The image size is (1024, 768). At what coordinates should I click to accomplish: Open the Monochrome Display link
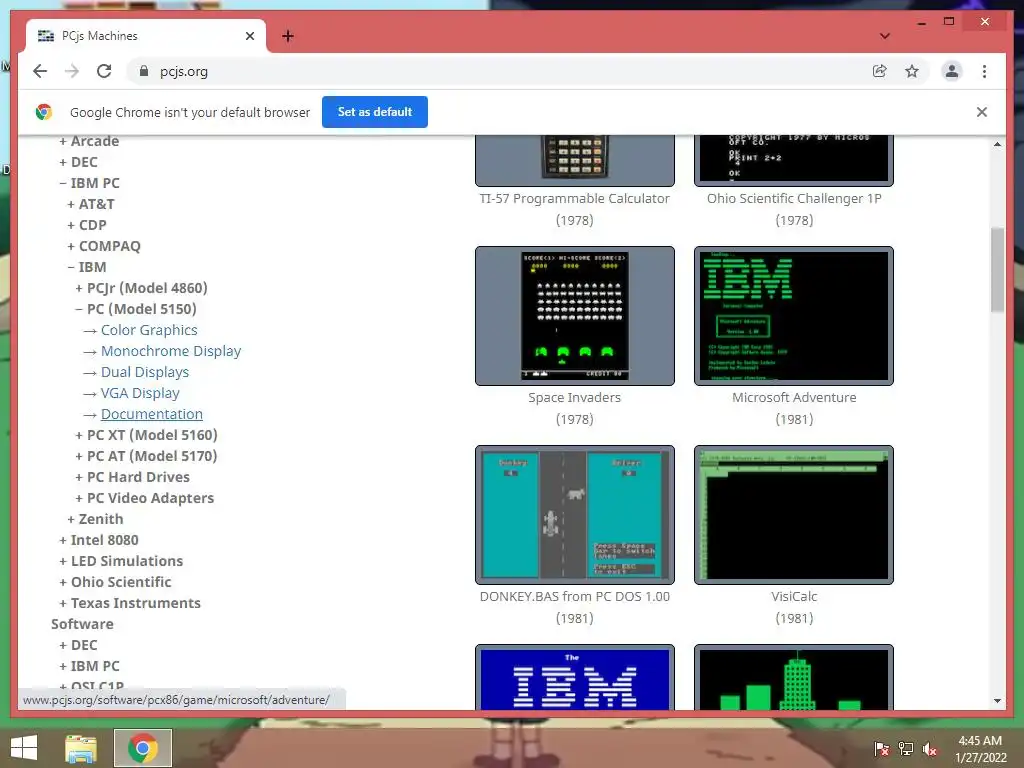[x=171, y=351]
